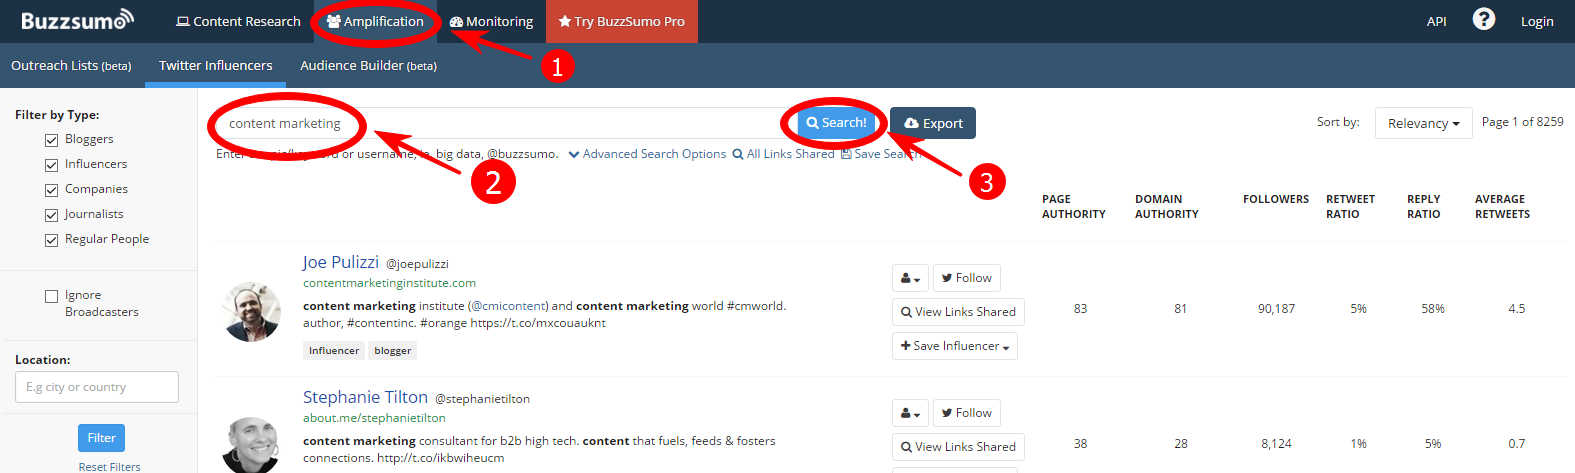Follow Stephanie Tilton on Twitter
The height and width of the screenshot is (473, 1575).
click(x=966, y=413)
